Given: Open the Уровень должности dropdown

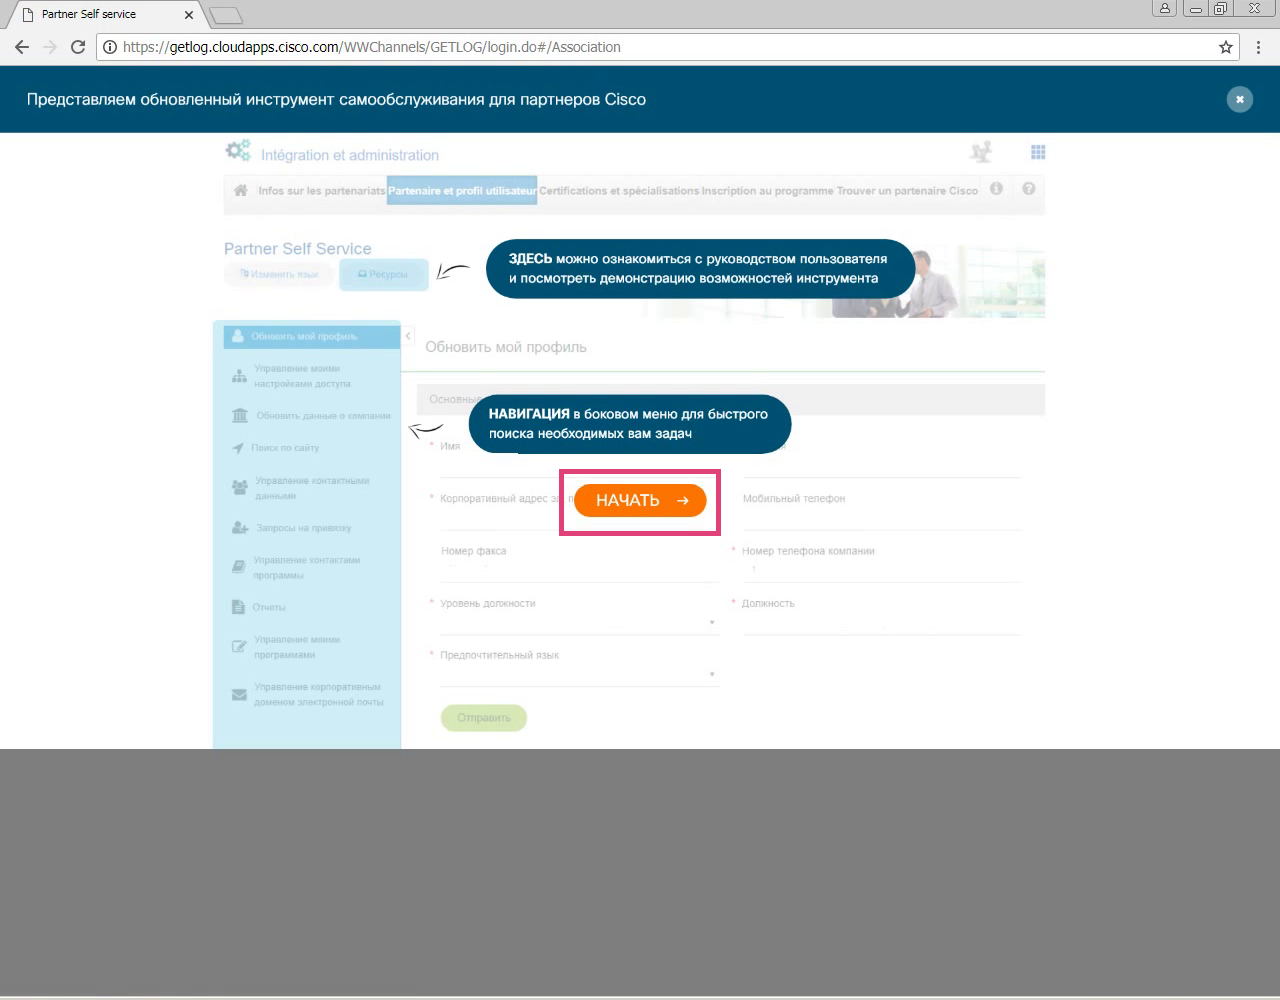Looking at the screenshot, I should coord(580,623).
